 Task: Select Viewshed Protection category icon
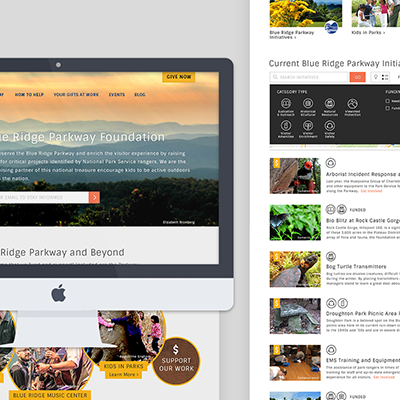[352, 103]
